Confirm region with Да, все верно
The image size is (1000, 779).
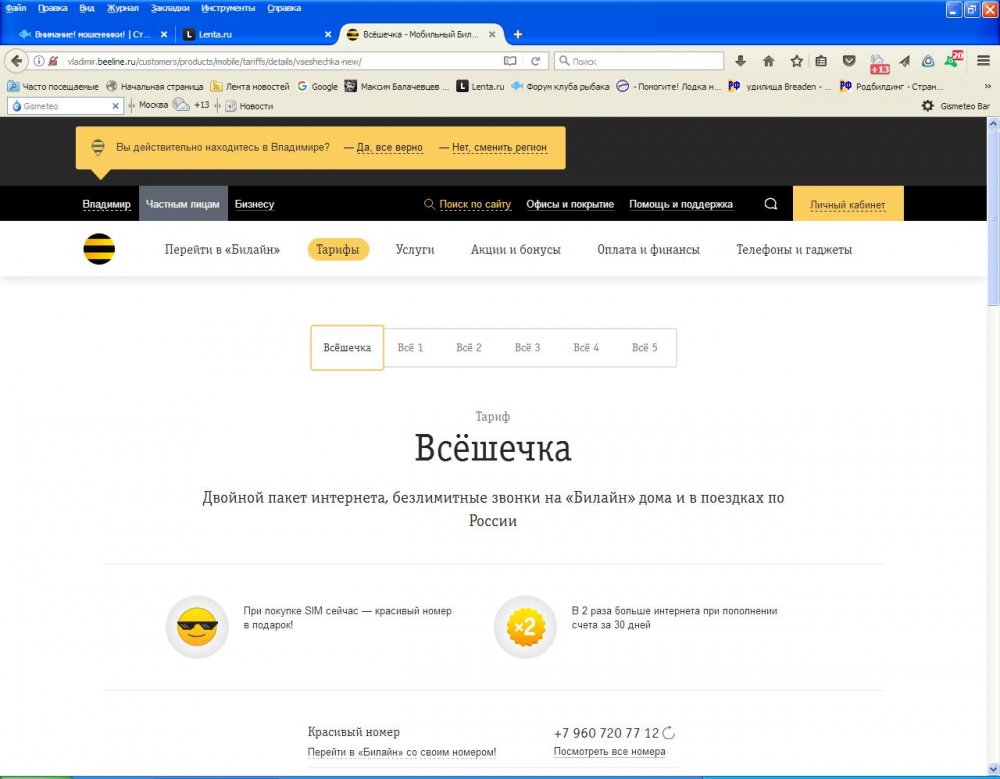click(389, 147)
